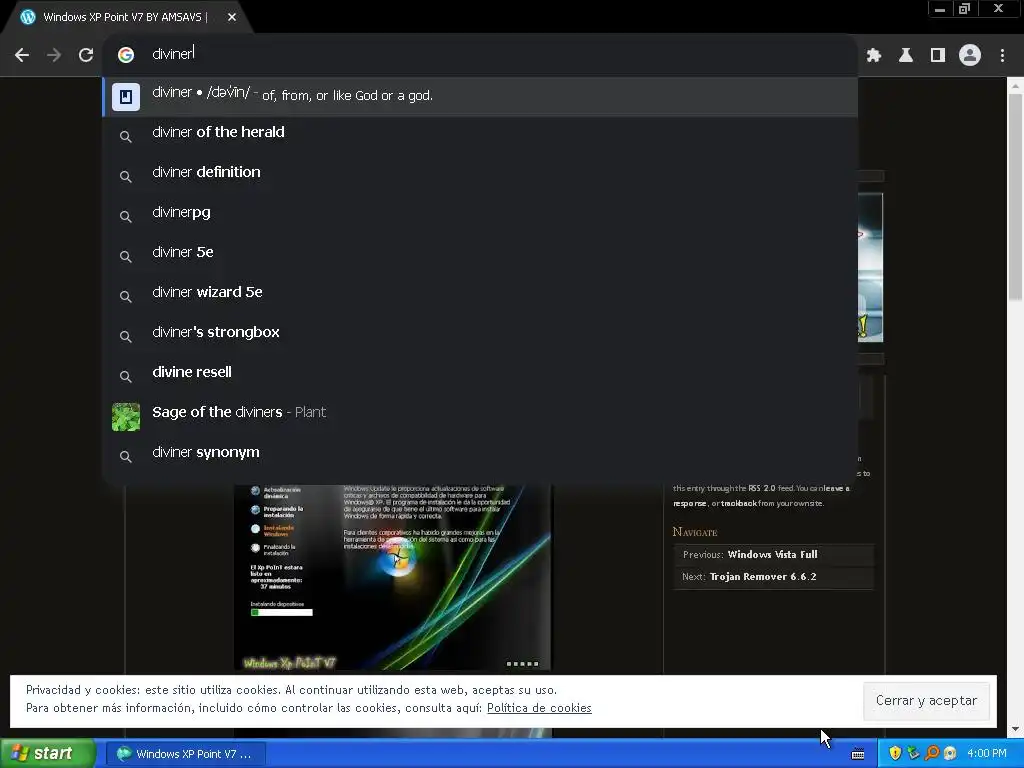
Task: Open the profile avatar menu
Action: 970,56
